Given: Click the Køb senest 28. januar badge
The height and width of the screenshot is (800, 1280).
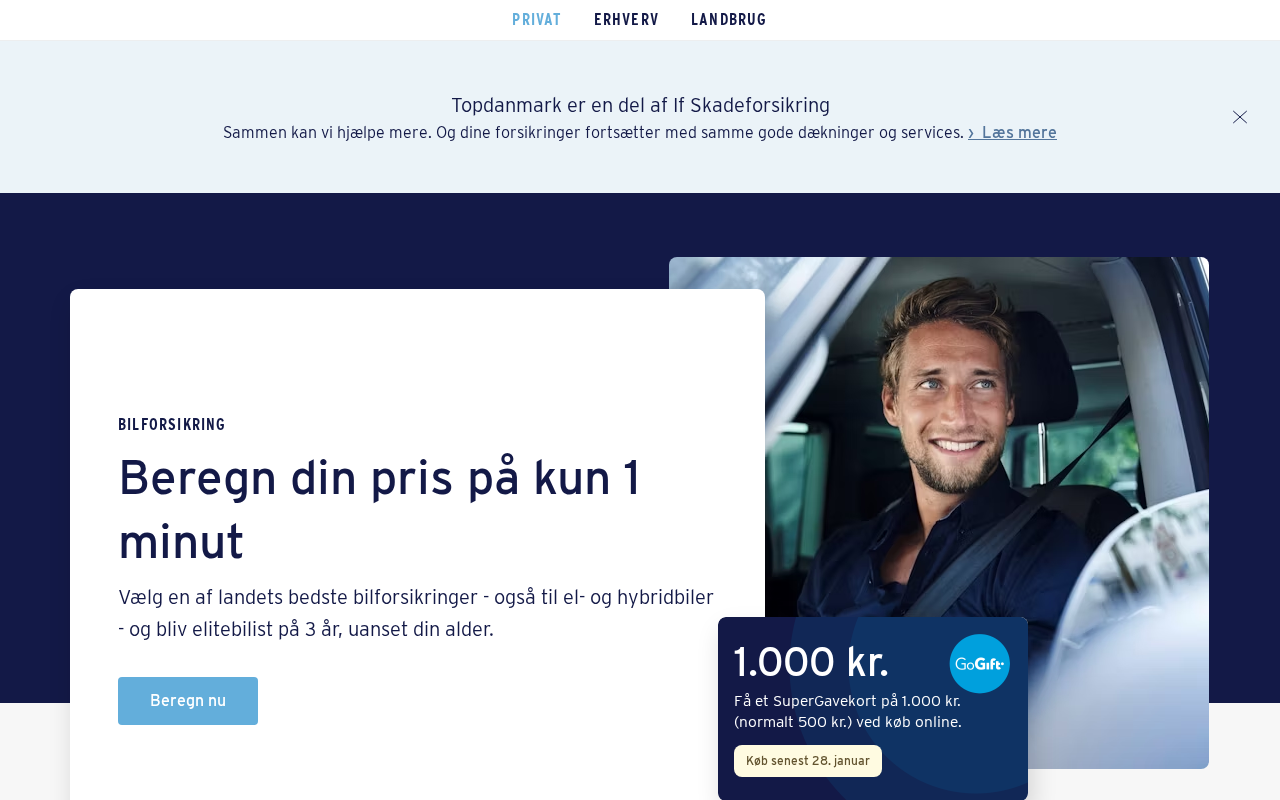Looking at the screenshot, I should click(x=808, y=761).
